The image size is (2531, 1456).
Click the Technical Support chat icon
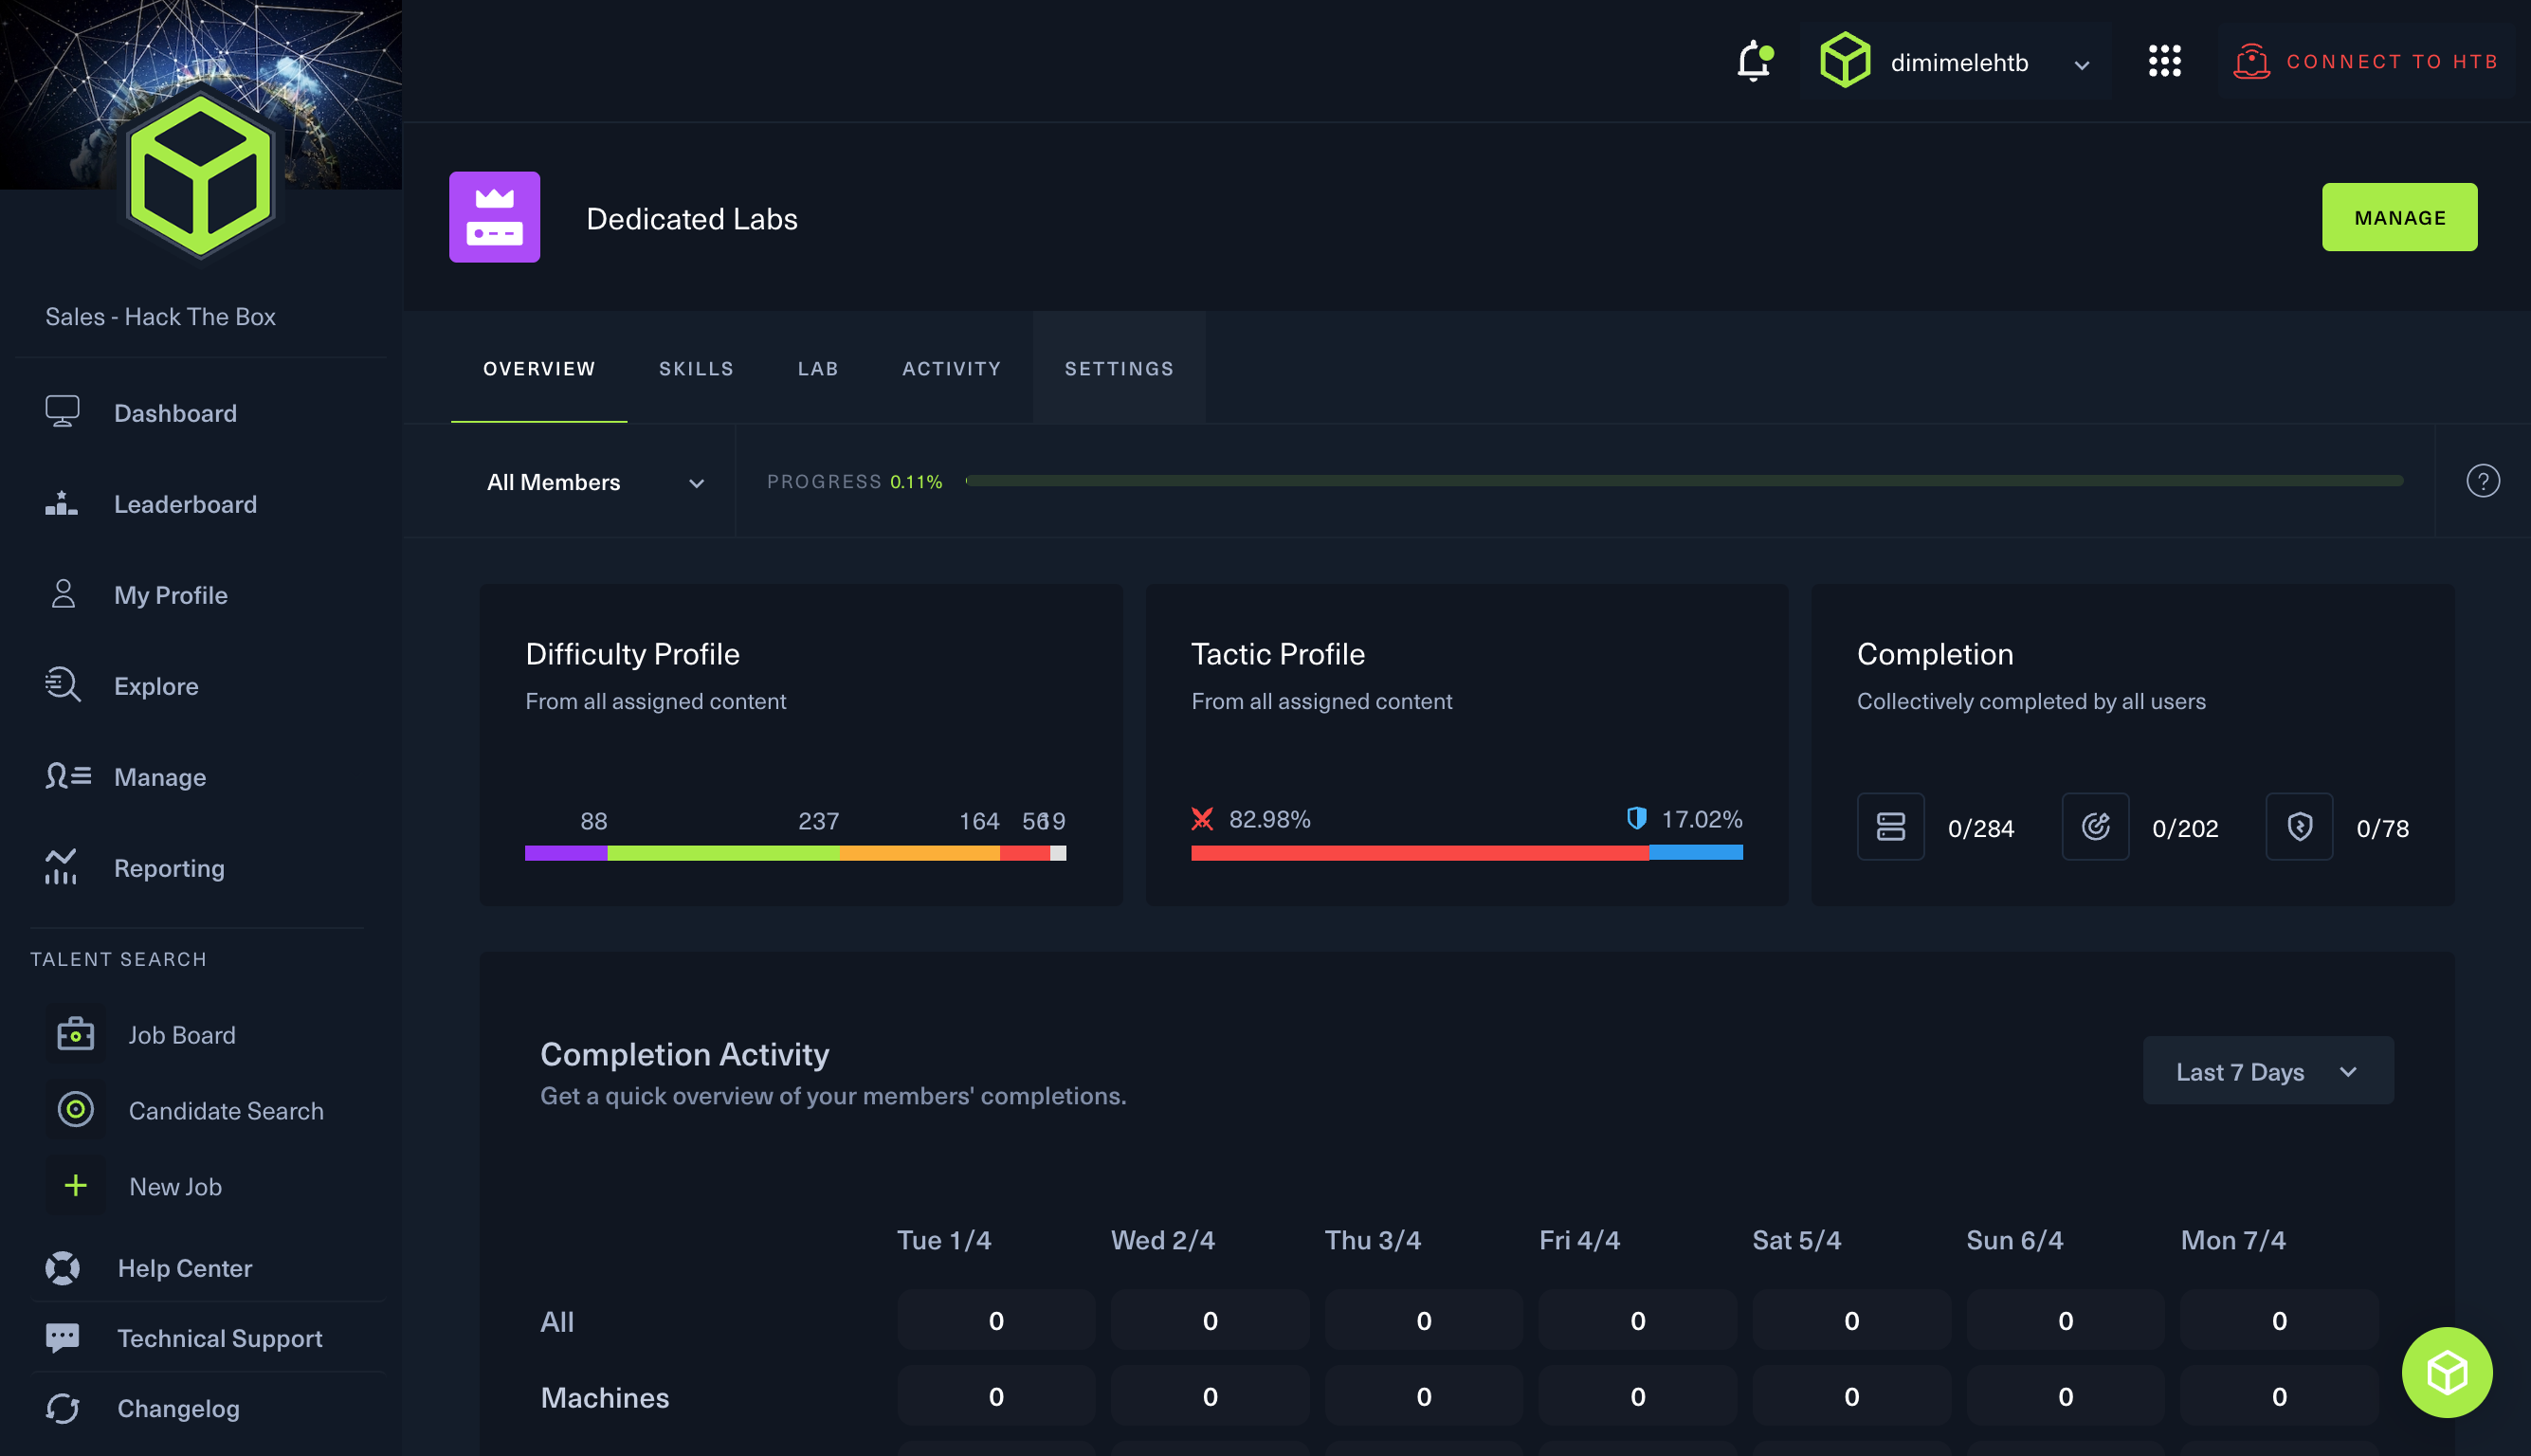click(x=62, y=1338)
